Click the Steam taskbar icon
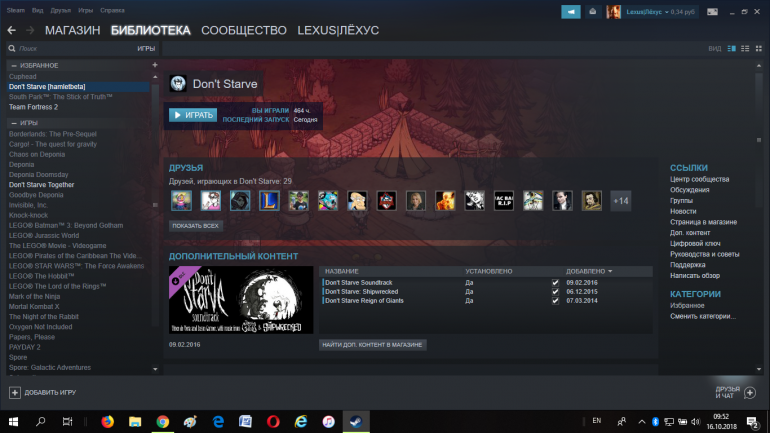The height and width of the screenshot is (433, 770). coord(356,422)
